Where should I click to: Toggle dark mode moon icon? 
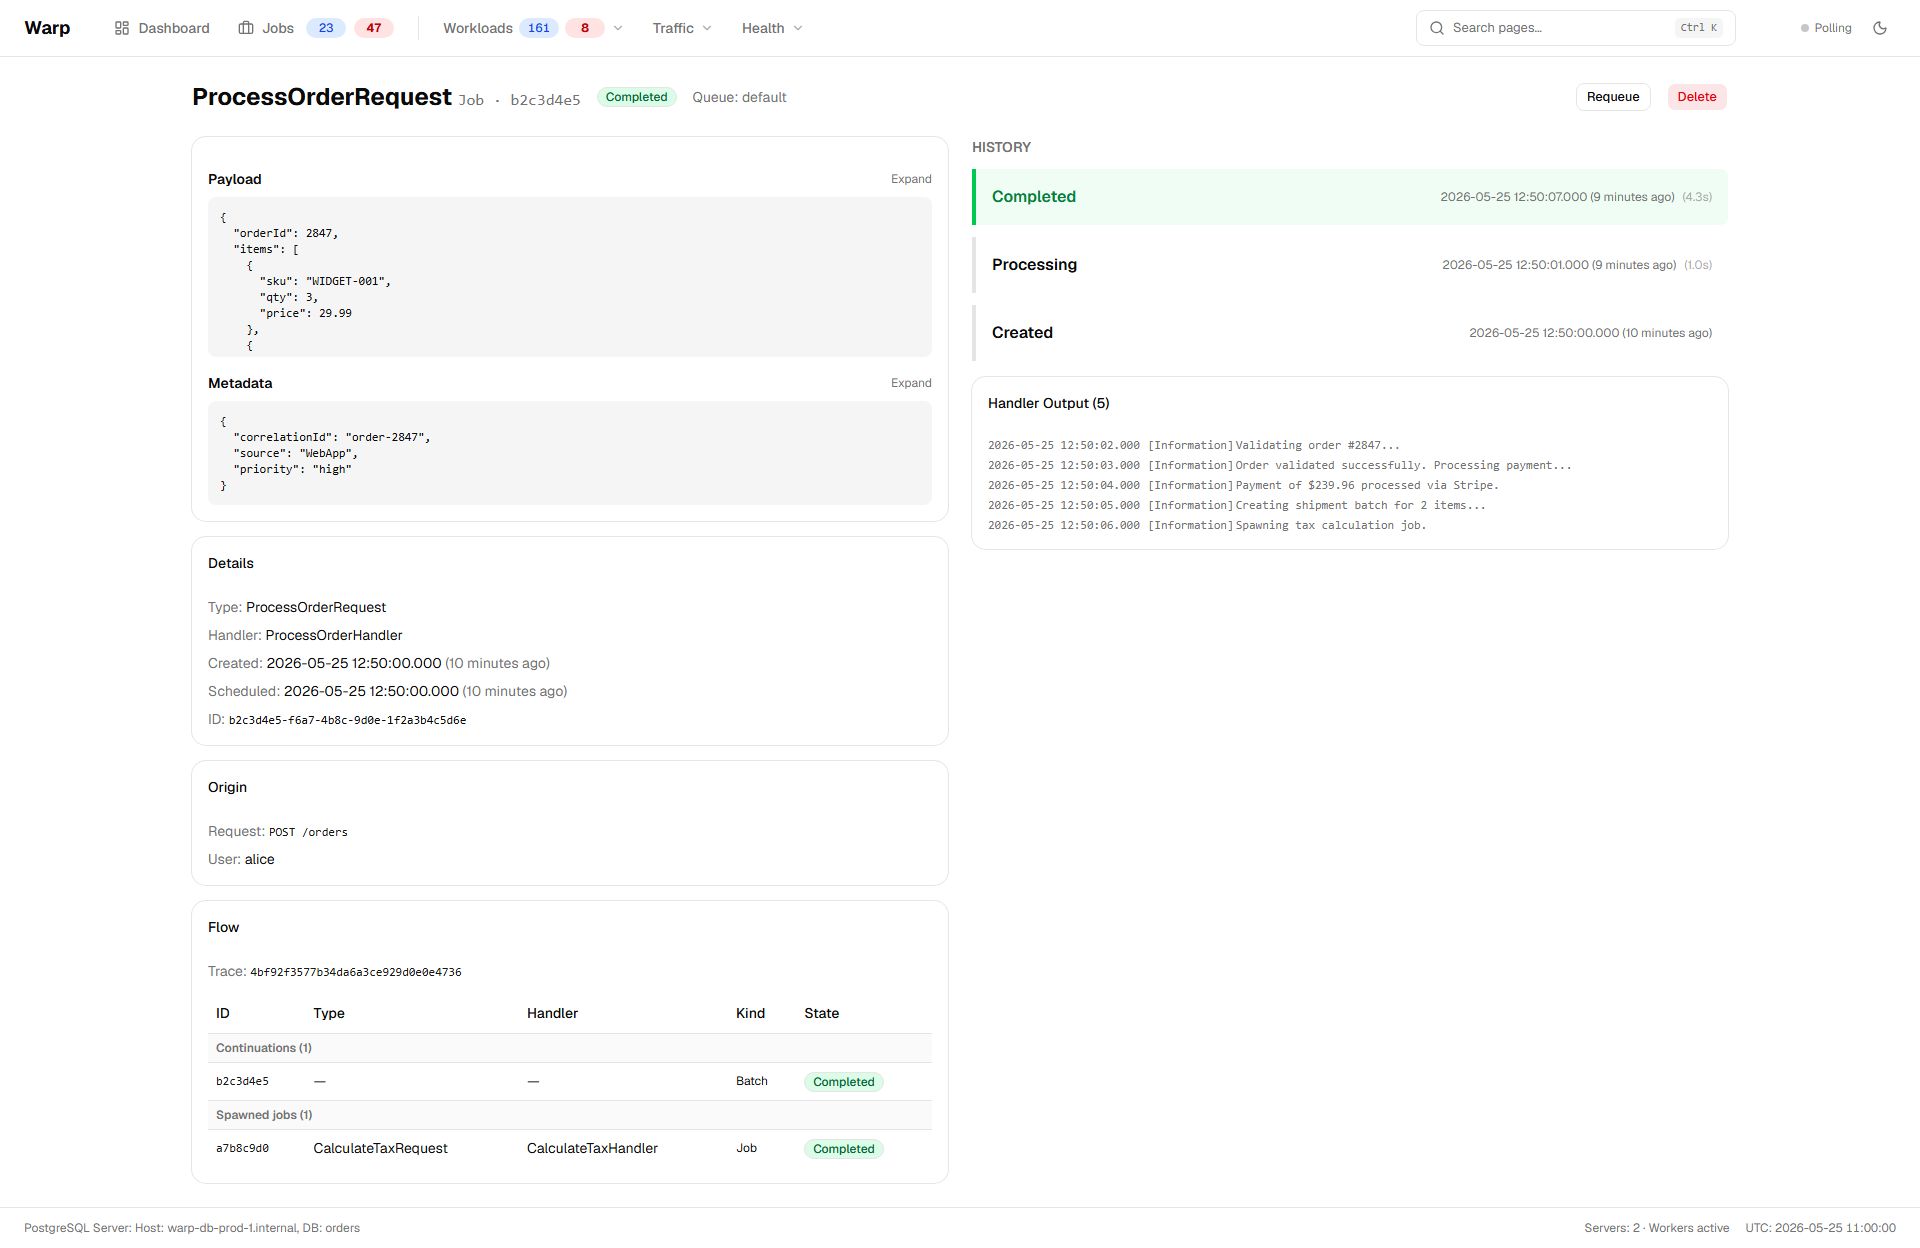point(1880,28)
